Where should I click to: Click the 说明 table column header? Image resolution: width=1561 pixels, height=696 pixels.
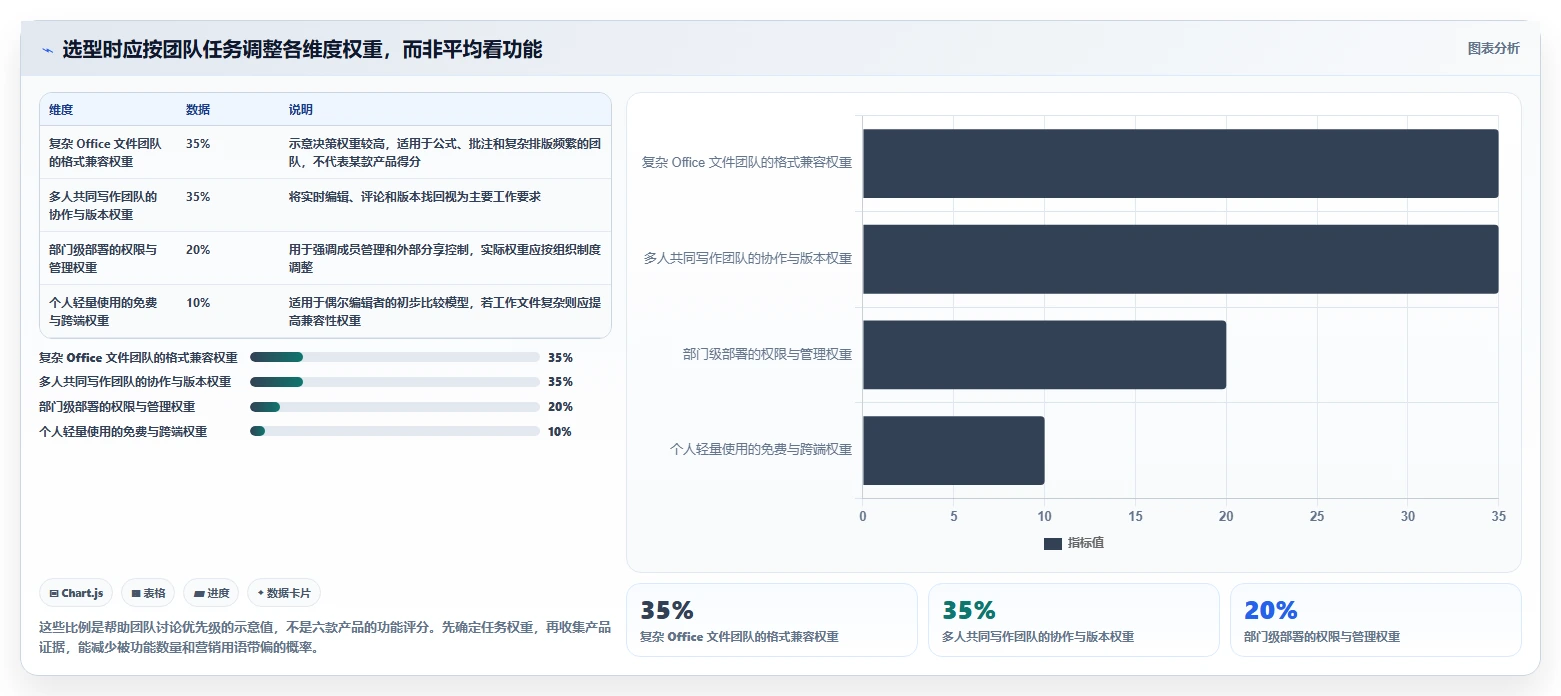pyautogui.click(x=301, y=110)
